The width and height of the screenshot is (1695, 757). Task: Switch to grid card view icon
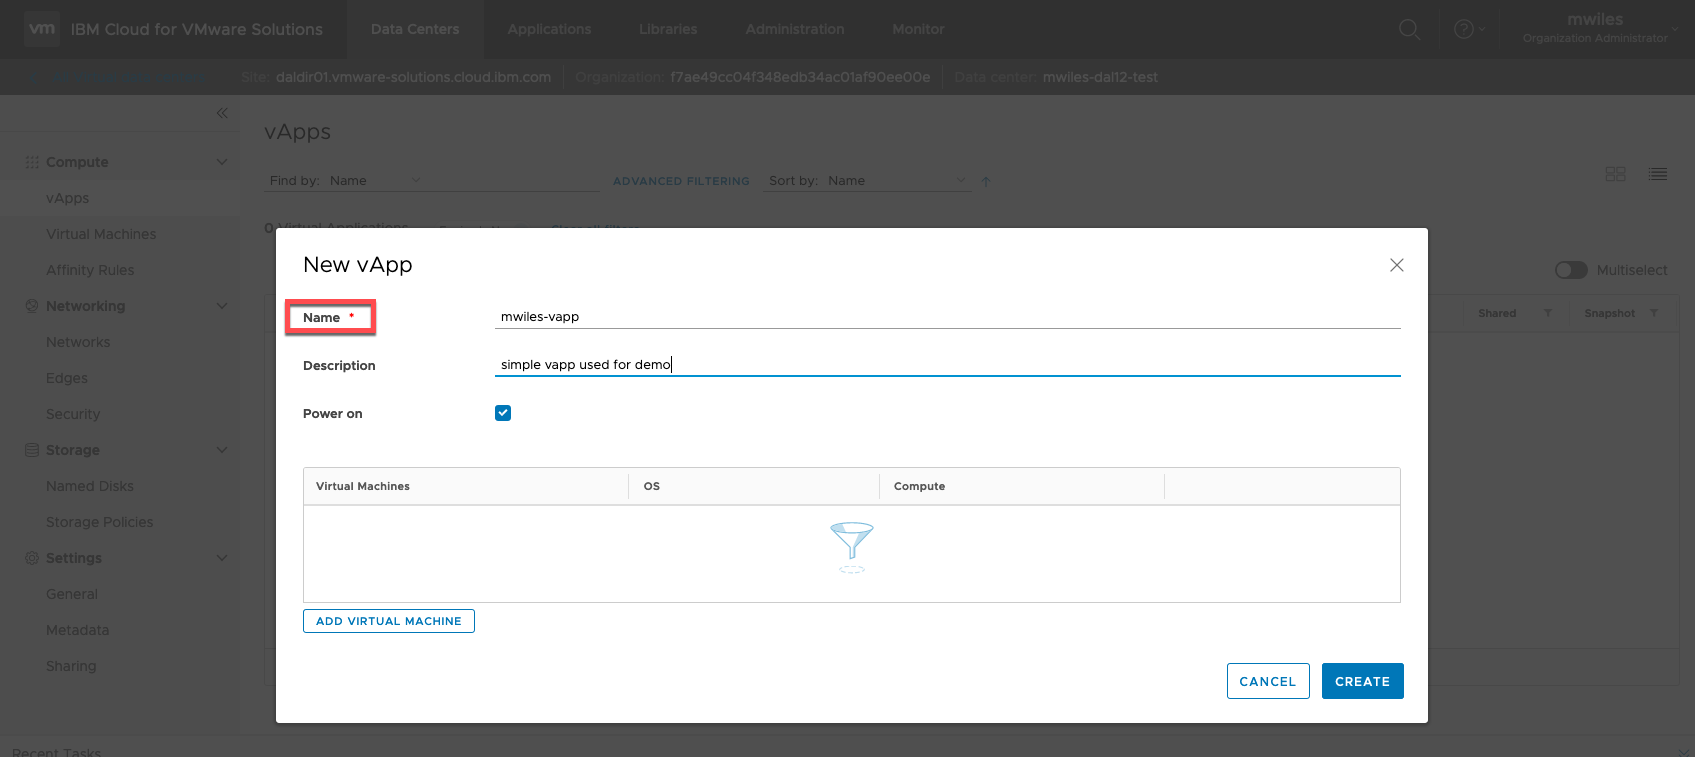(x=1615, y=174)
